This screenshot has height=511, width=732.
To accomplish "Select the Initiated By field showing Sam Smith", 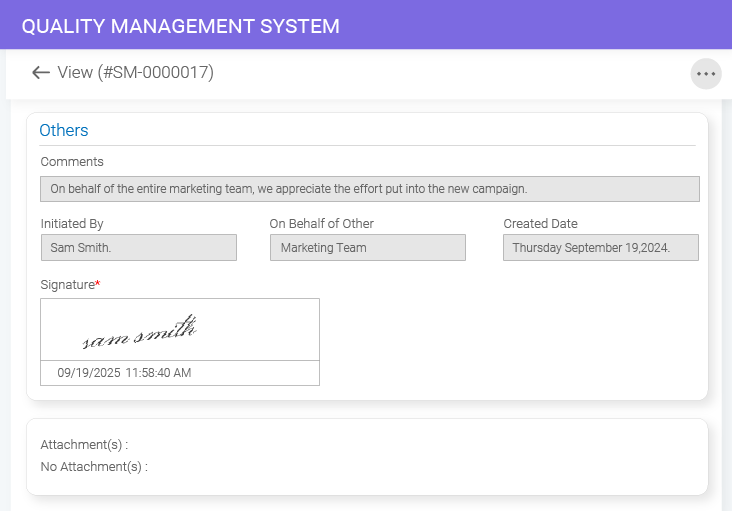I will [x=139, y=247].
